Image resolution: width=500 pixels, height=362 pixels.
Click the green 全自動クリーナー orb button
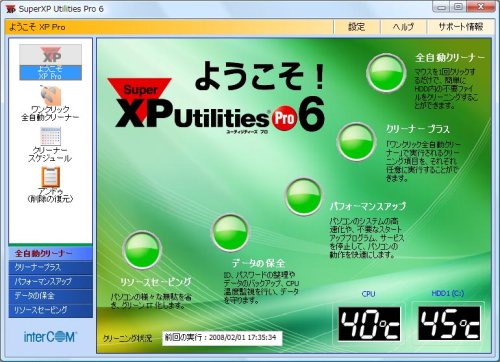click(x=386, y=73)
